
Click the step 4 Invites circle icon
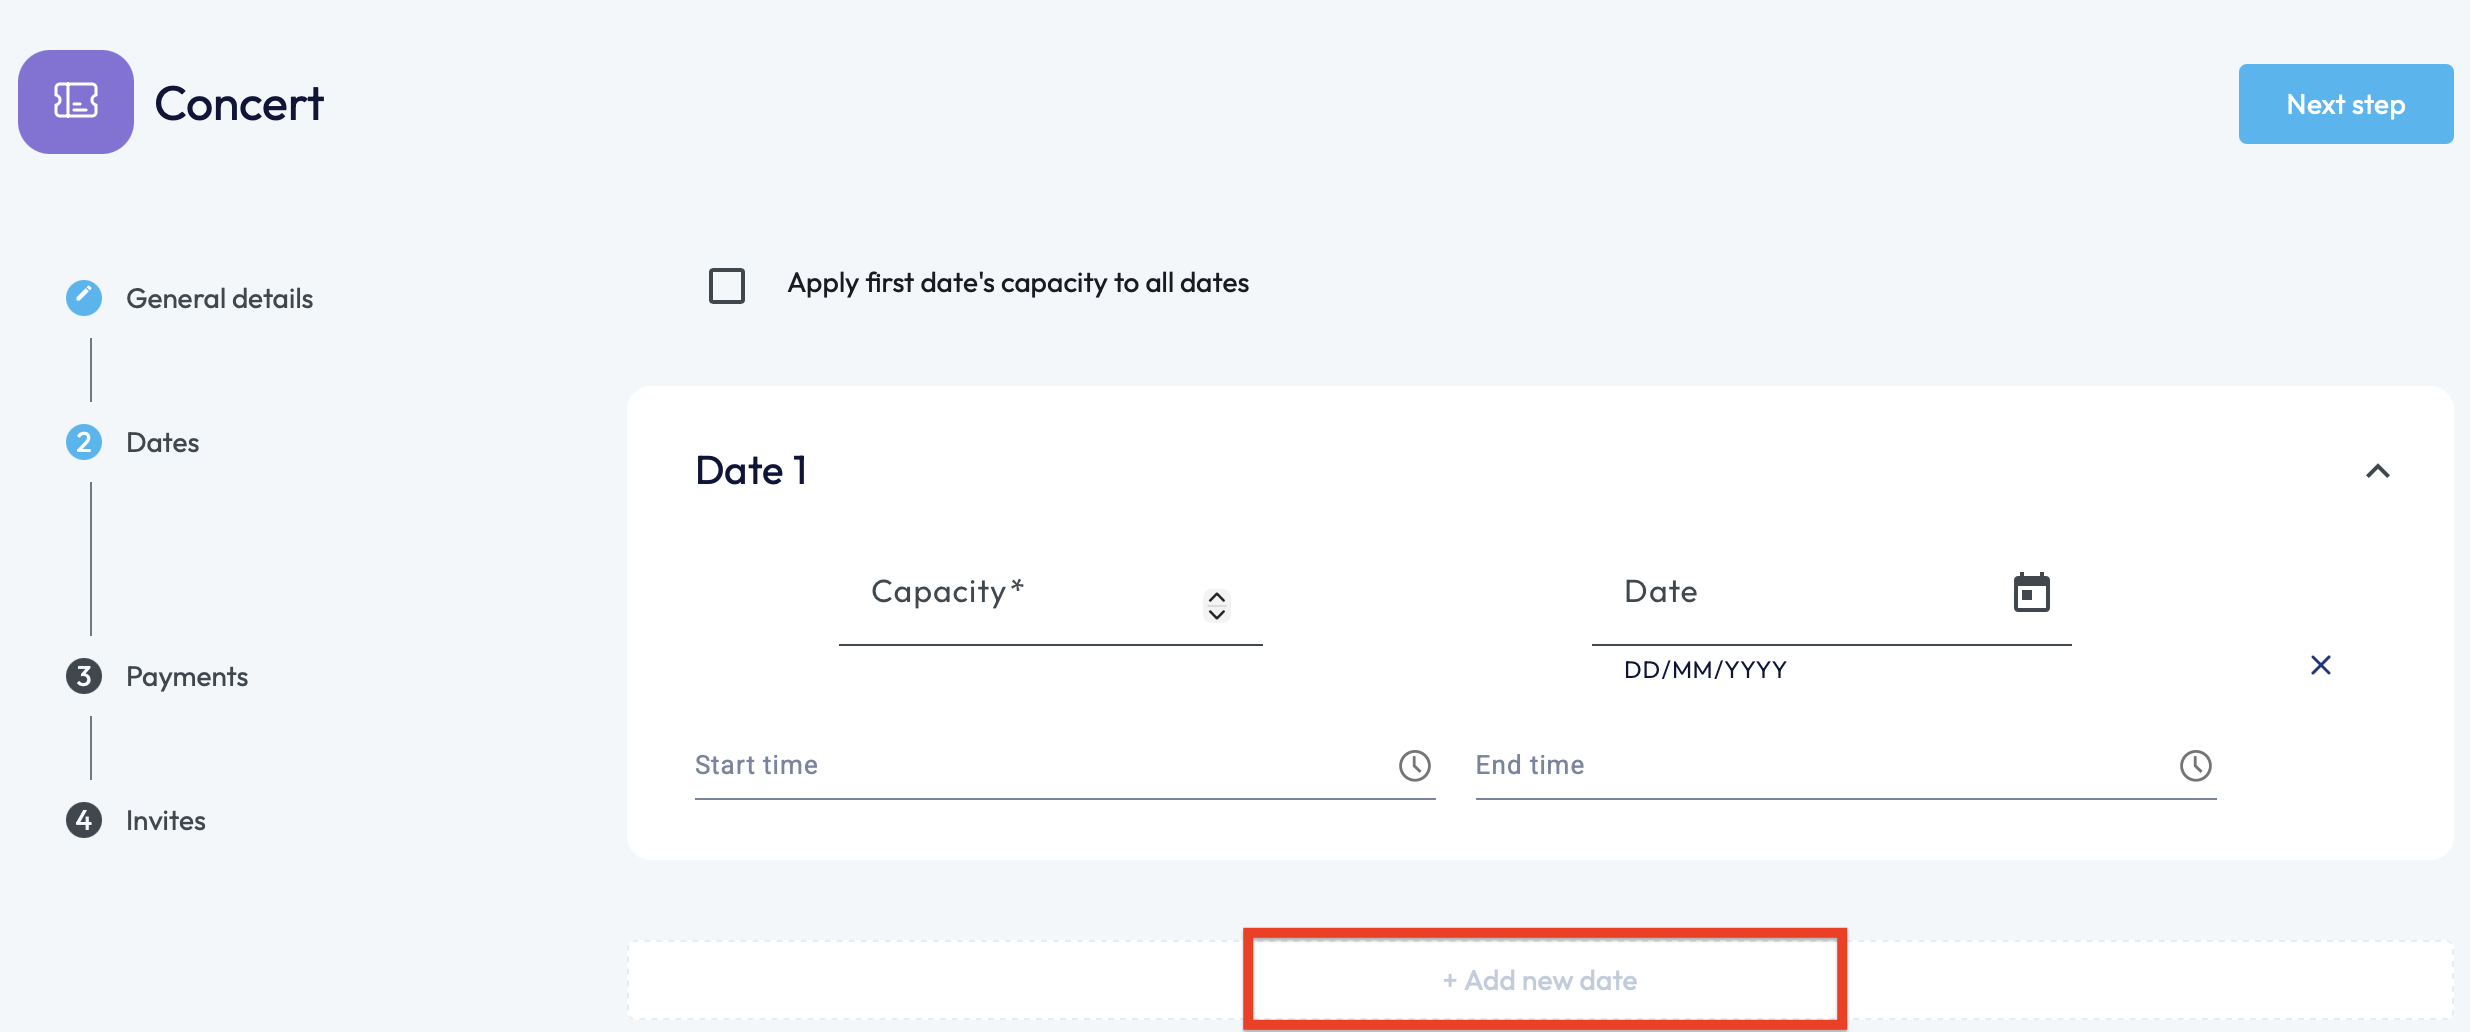[84, 820]
